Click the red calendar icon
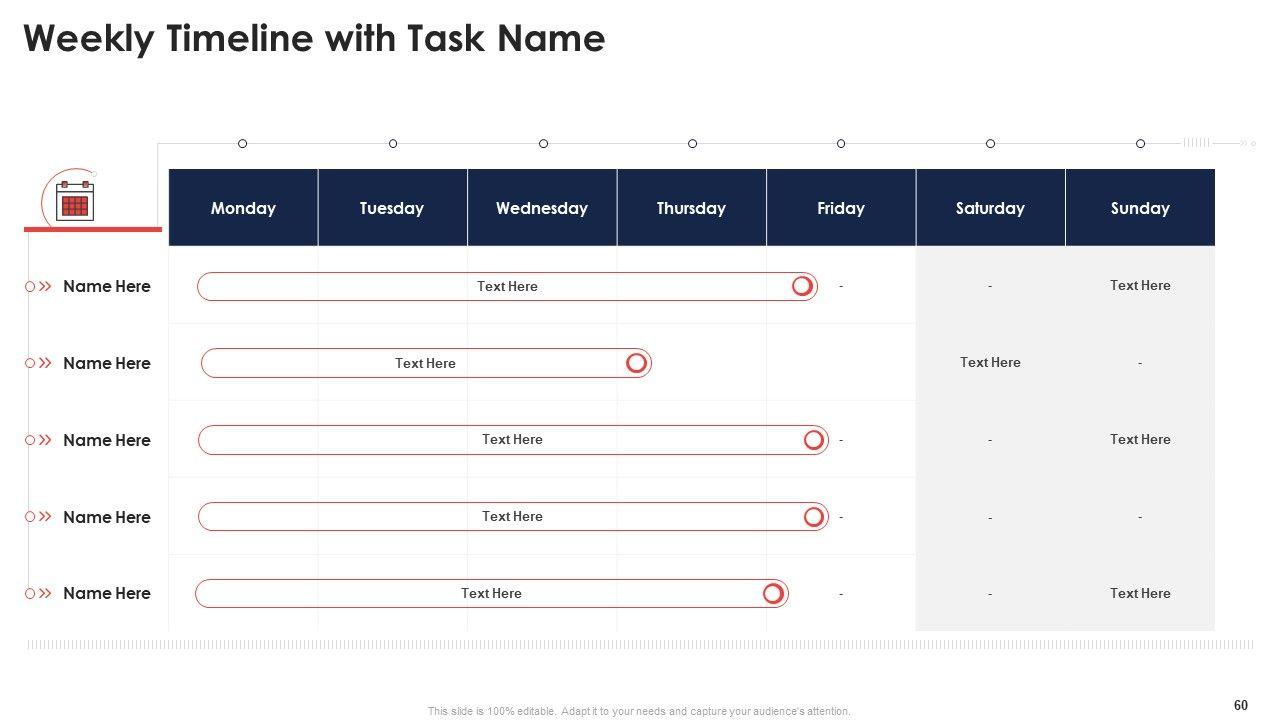 pyautogui.click(x=75, y=202)
